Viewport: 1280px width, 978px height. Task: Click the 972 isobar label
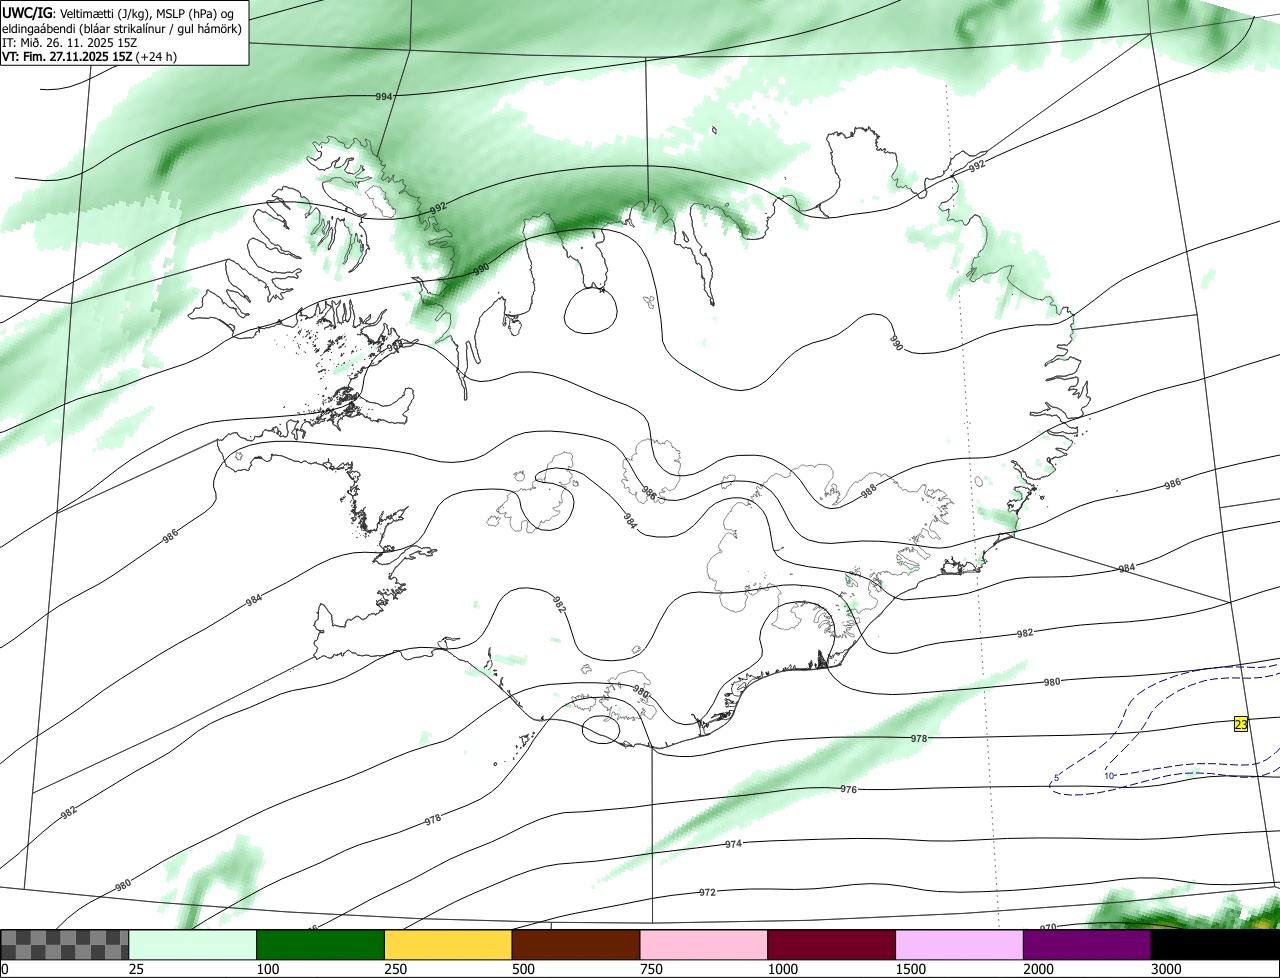707,892
